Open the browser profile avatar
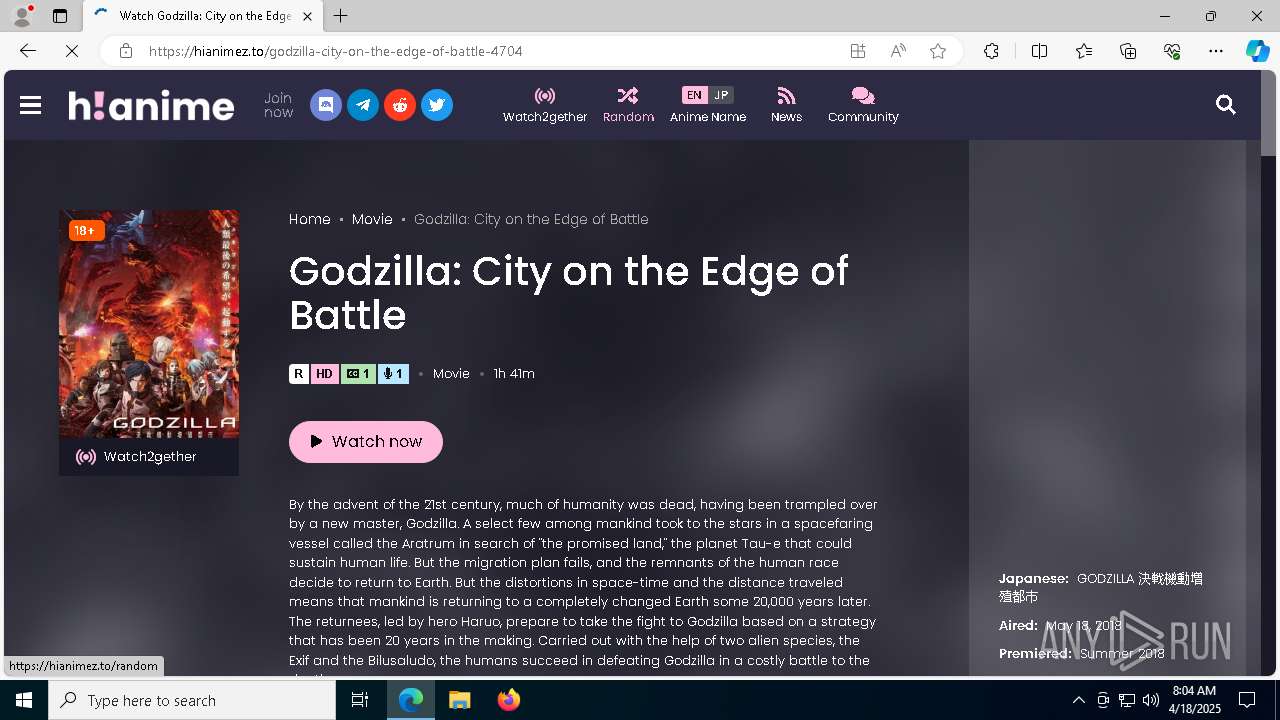1280x720 pixels. pyautogui.click(x=22, y=16)
